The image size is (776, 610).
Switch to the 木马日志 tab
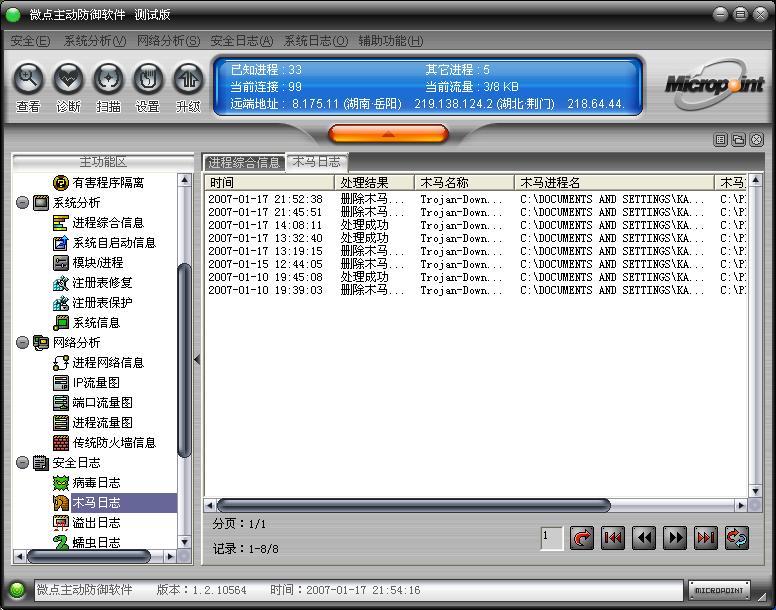317,162
